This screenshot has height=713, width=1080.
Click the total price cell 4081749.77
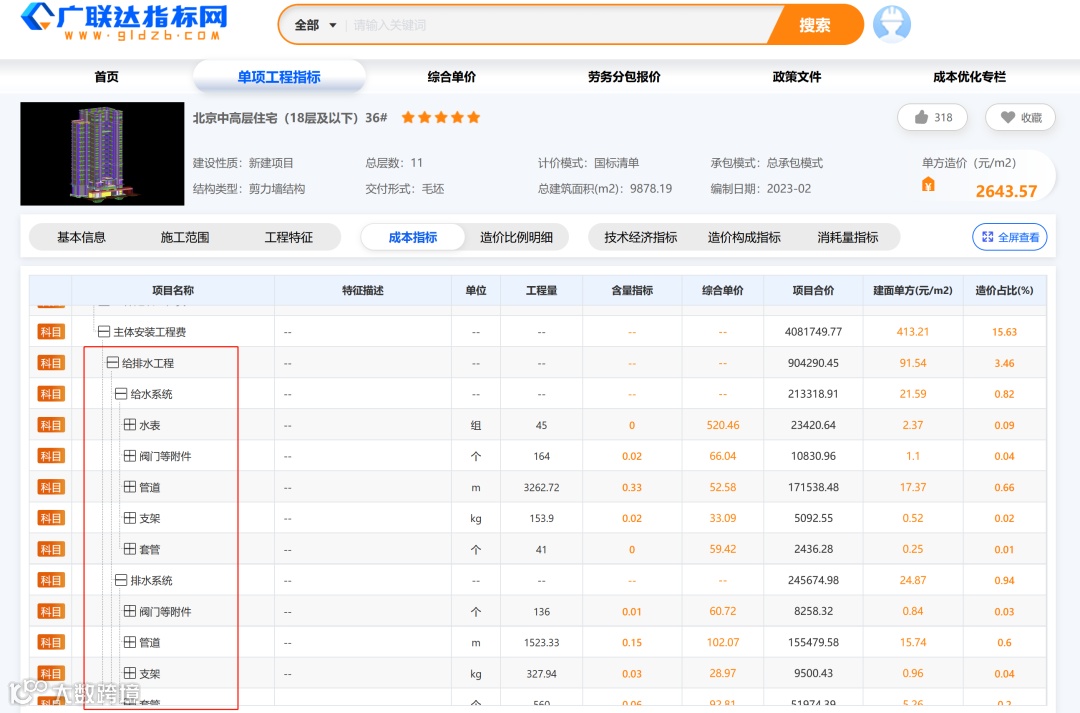point(813,332)
